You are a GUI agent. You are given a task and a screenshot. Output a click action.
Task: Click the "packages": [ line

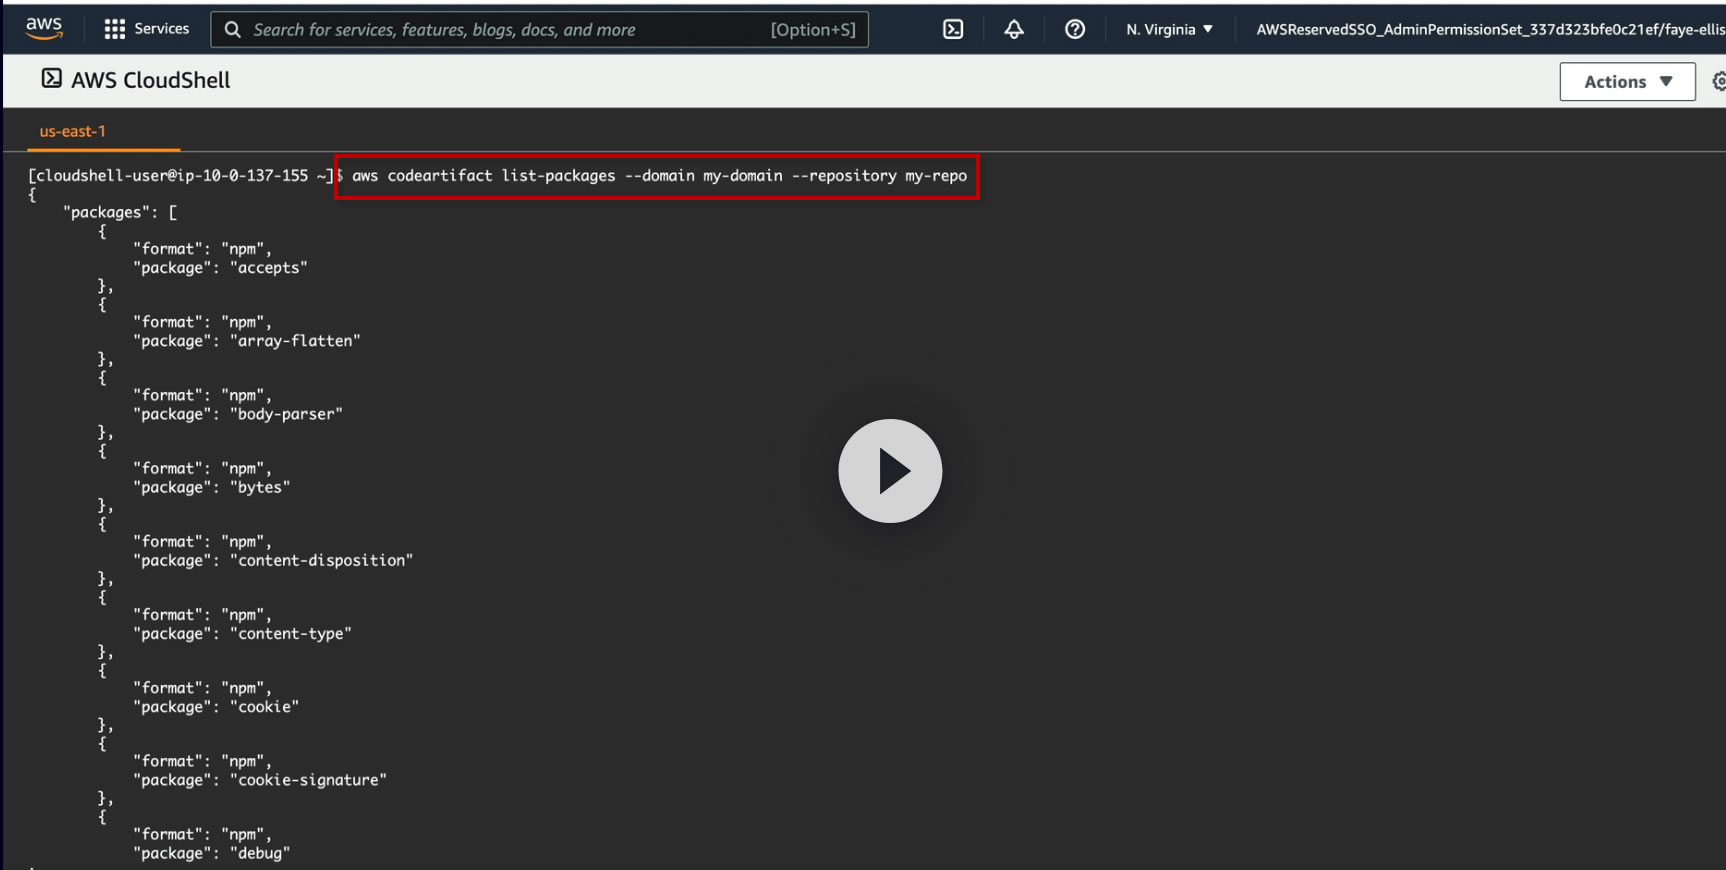pos(120,212)
